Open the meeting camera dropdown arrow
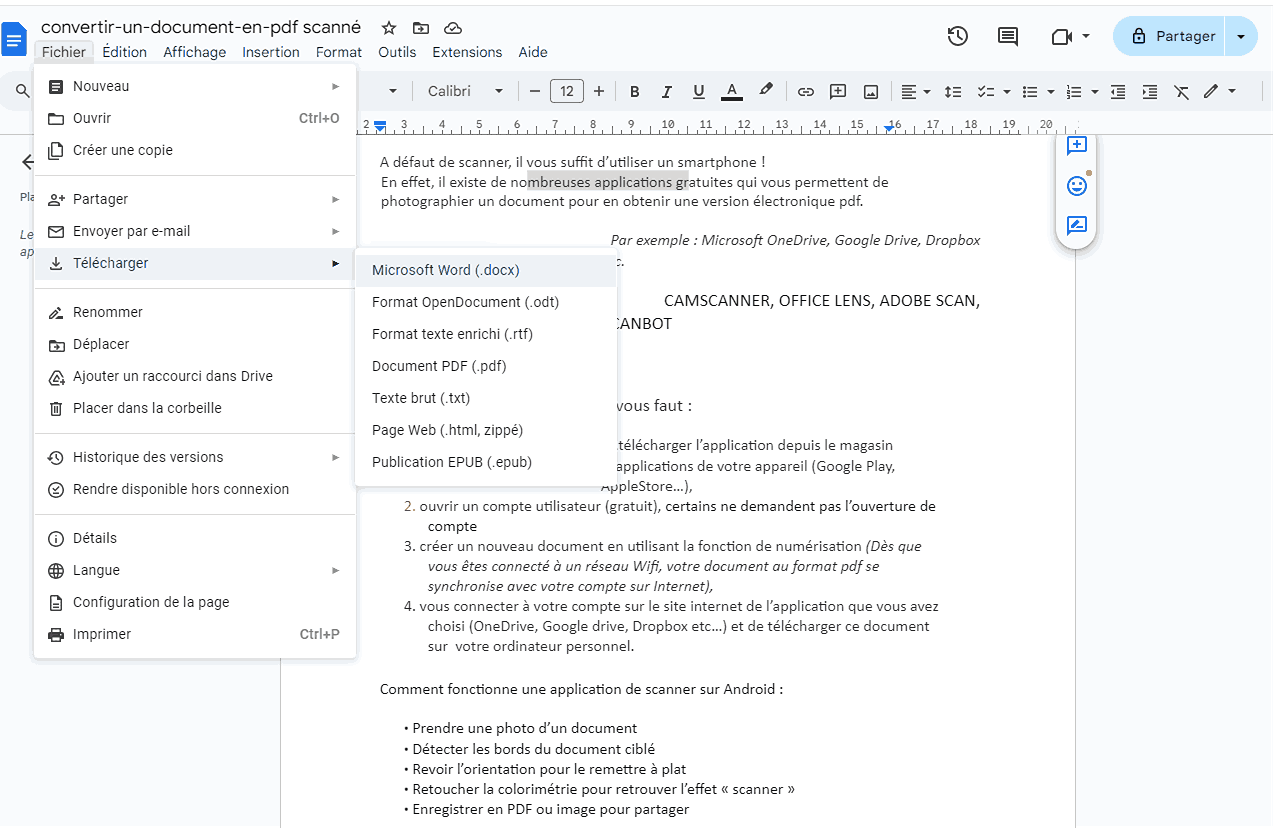 [x=1086, y=36]
